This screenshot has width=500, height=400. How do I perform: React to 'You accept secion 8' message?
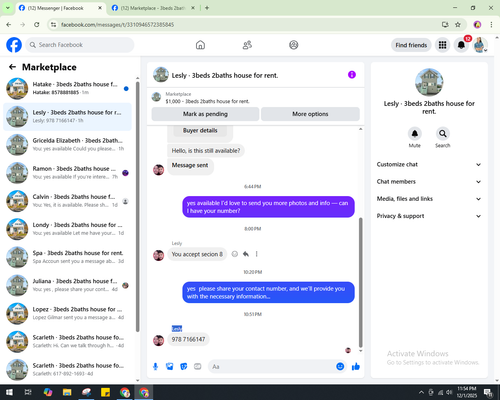(x=235, y=254)
